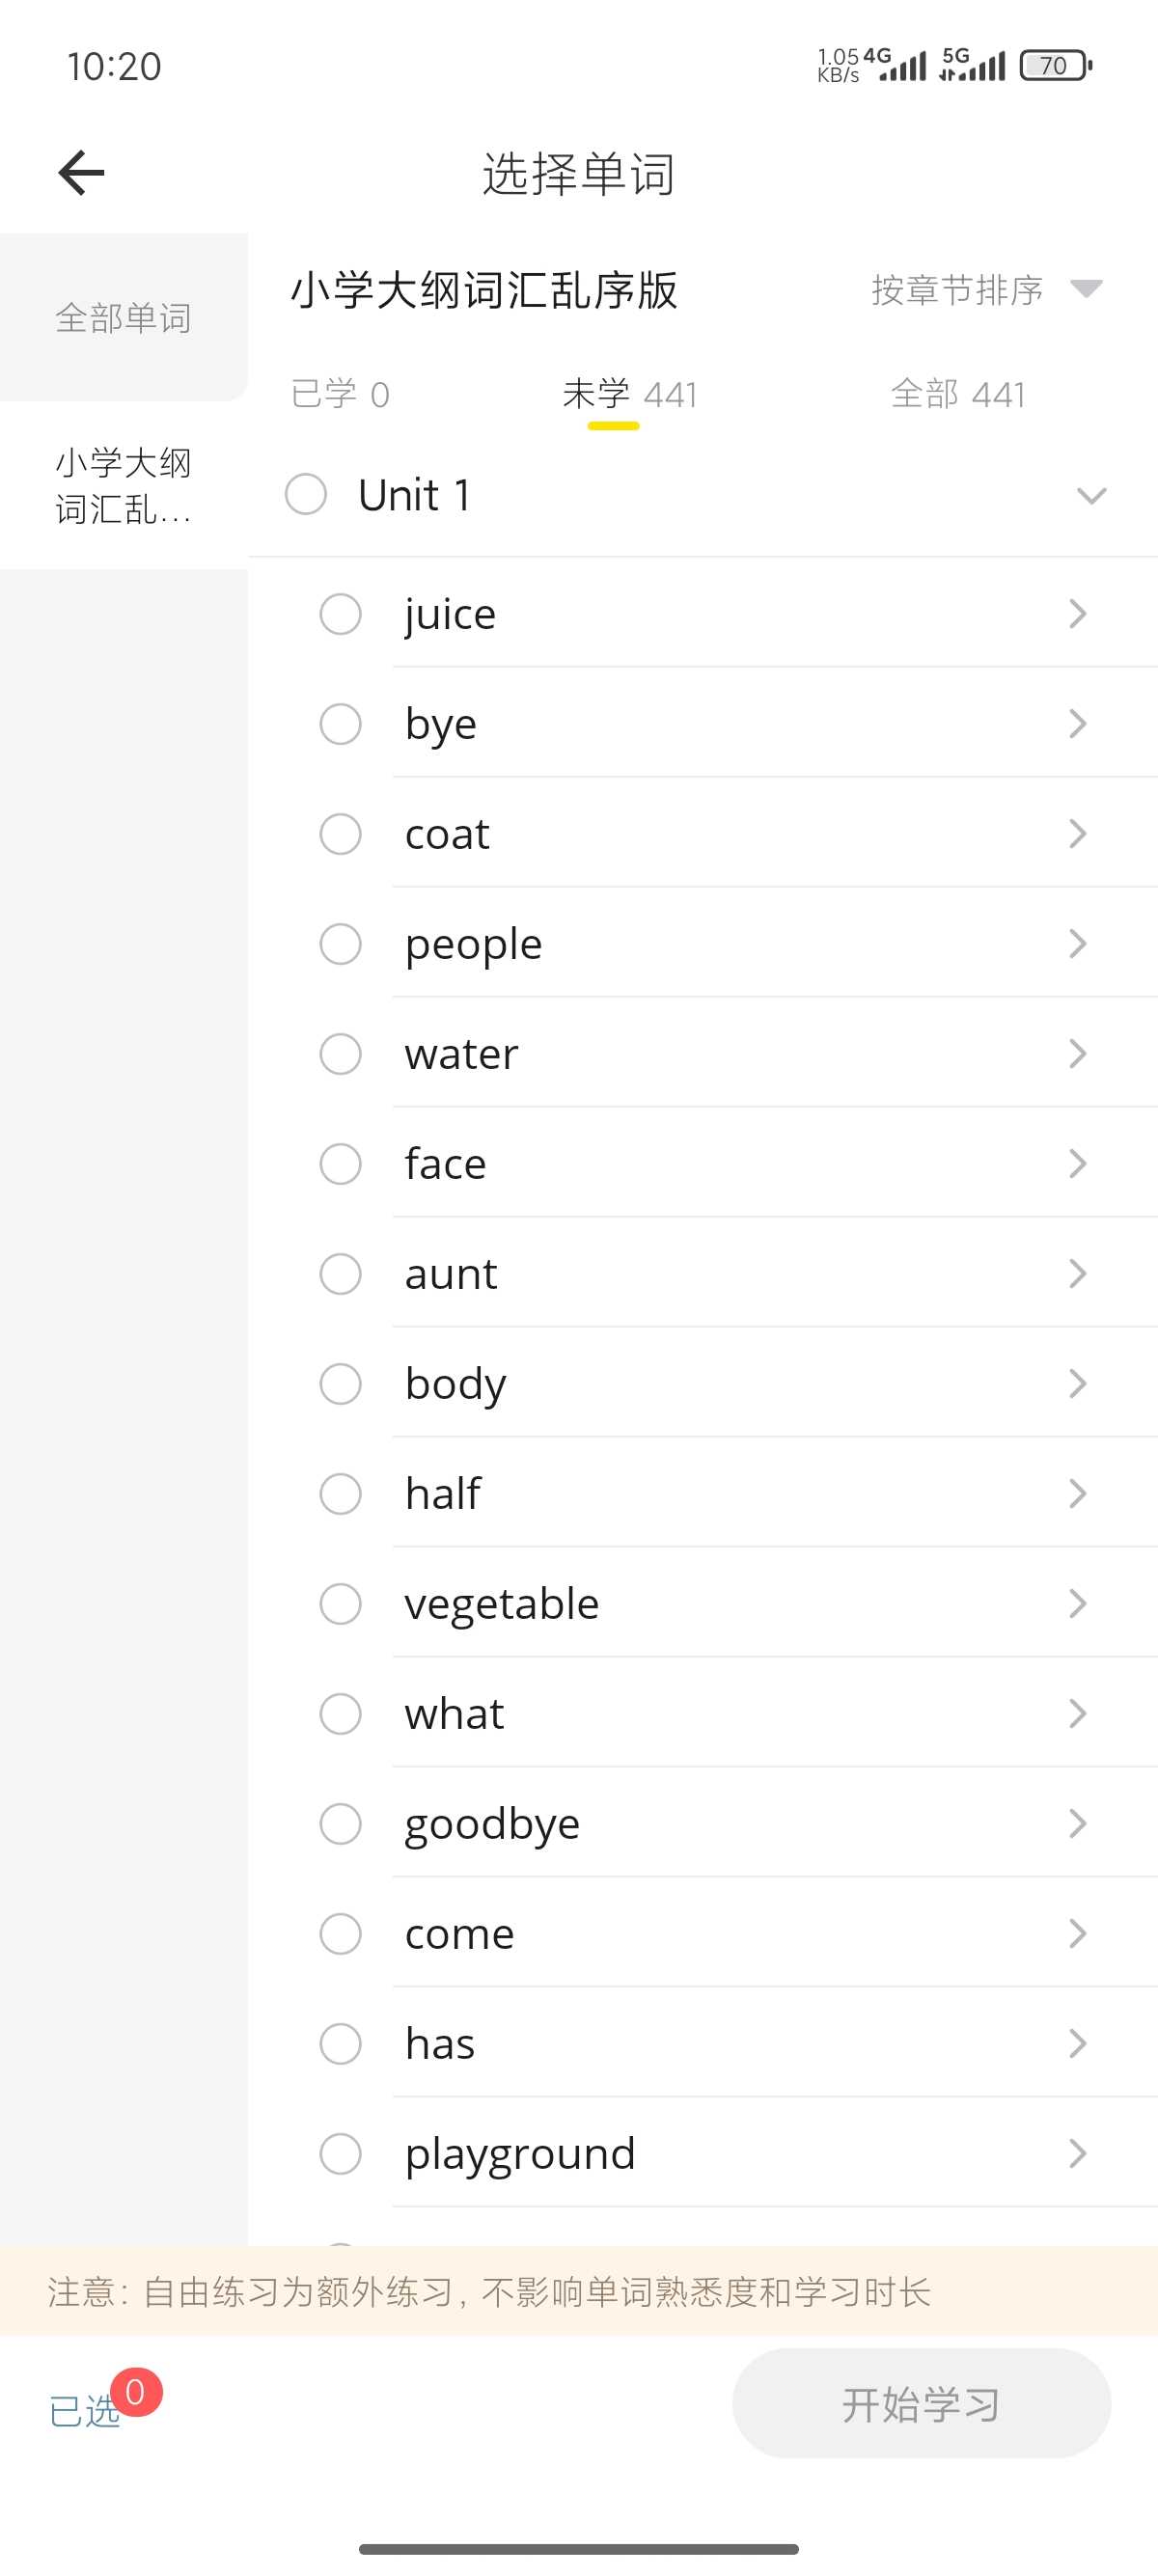Open details arrow for aunt
Image resolution: width=1158 pixels, height=2576 pixels.
click(x=1077, y=1274)
